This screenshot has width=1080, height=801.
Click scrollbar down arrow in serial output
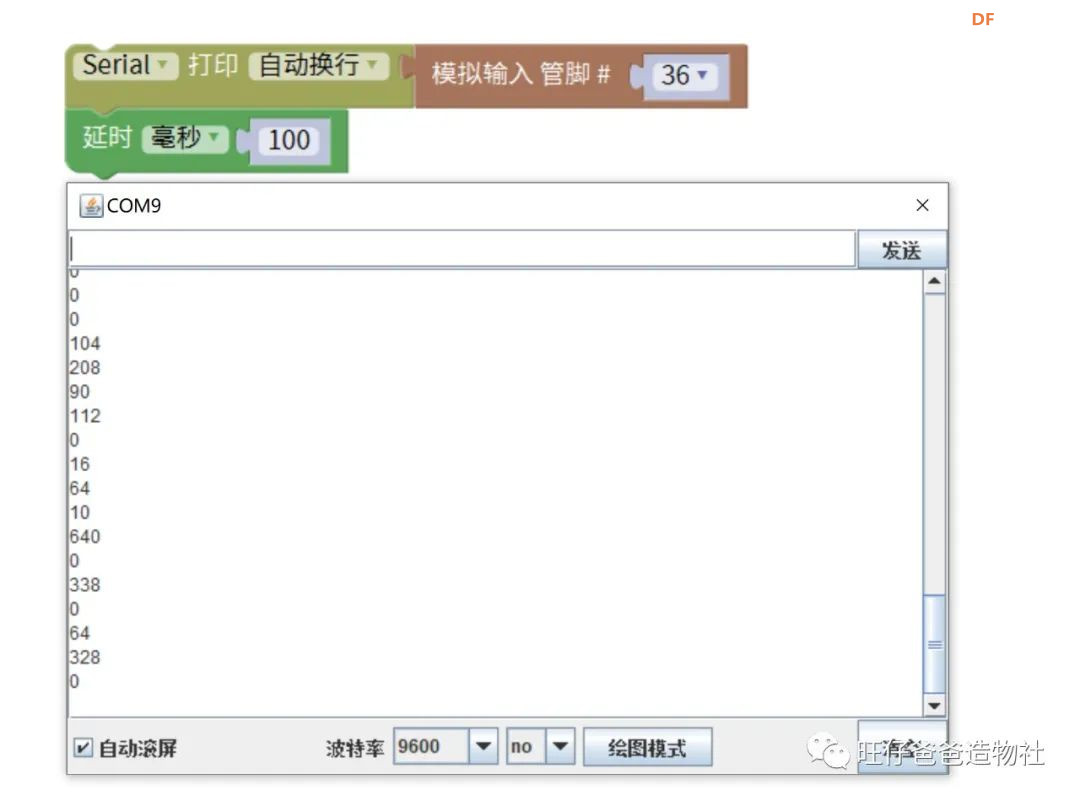coord(934,705)
